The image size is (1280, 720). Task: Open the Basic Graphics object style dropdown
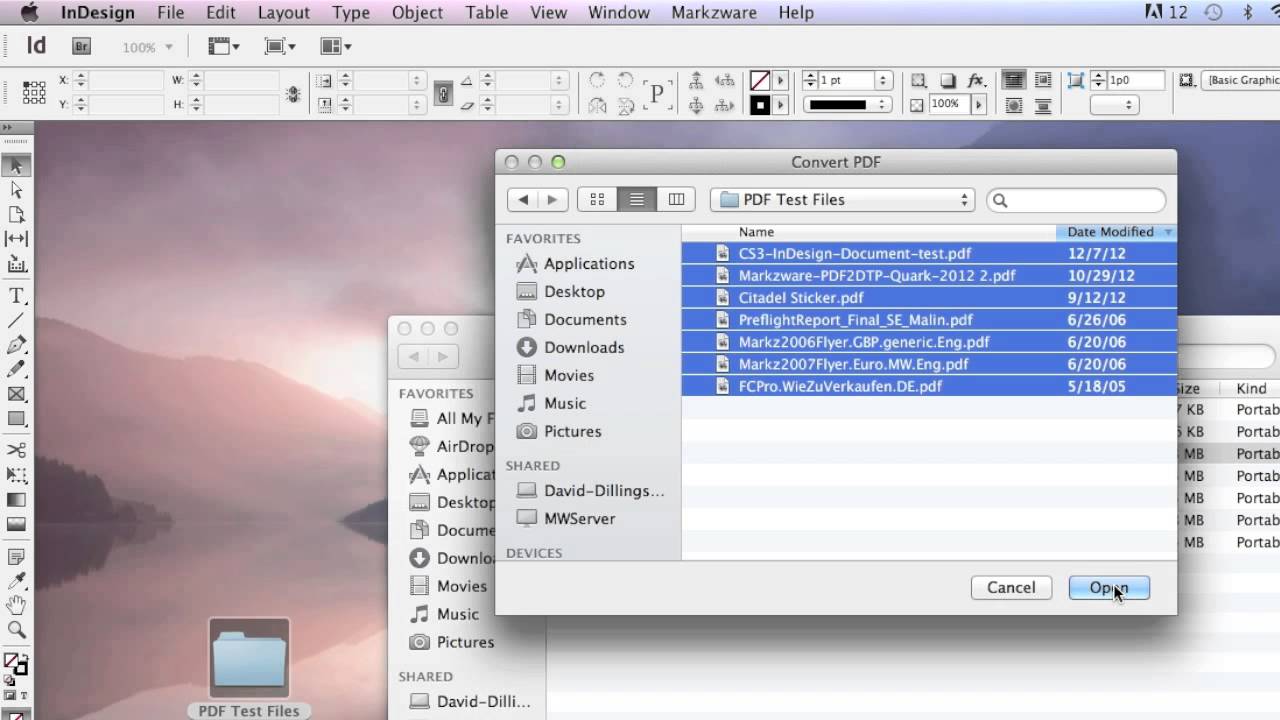[1242, 80]
